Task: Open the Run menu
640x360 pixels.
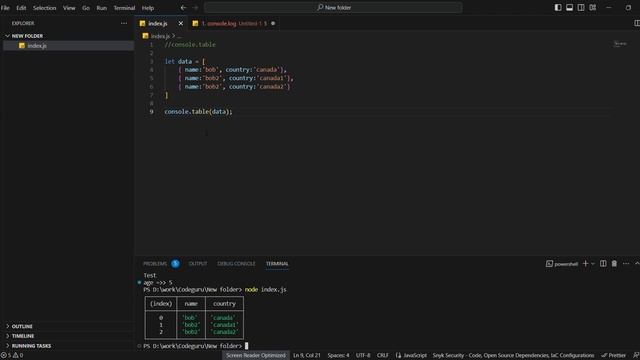Action: click(x=102, y=8)
